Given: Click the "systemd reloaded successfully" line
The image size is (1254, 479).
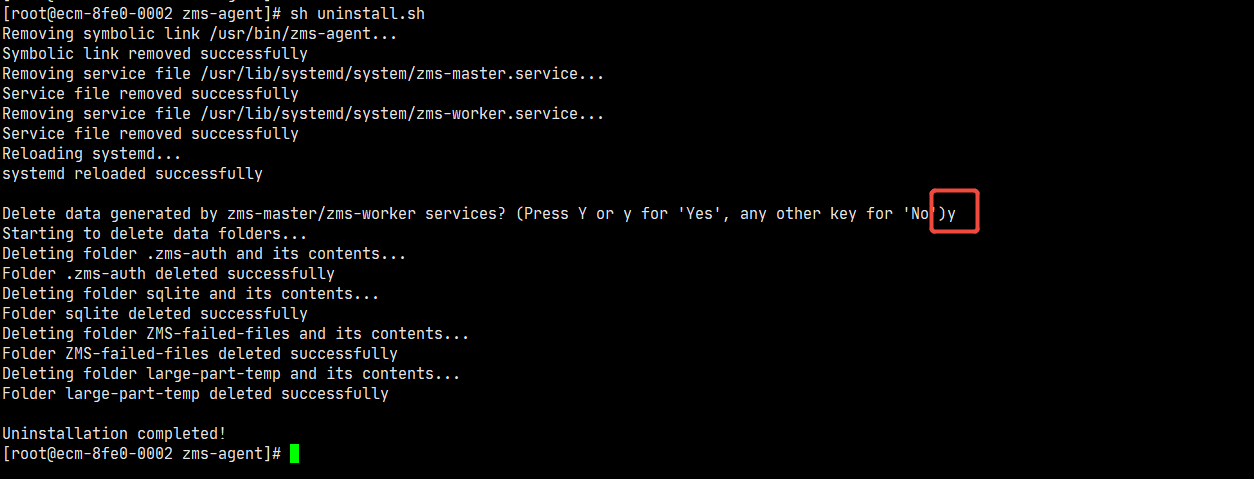Looking at the screenshot, I should pos(132,174).
